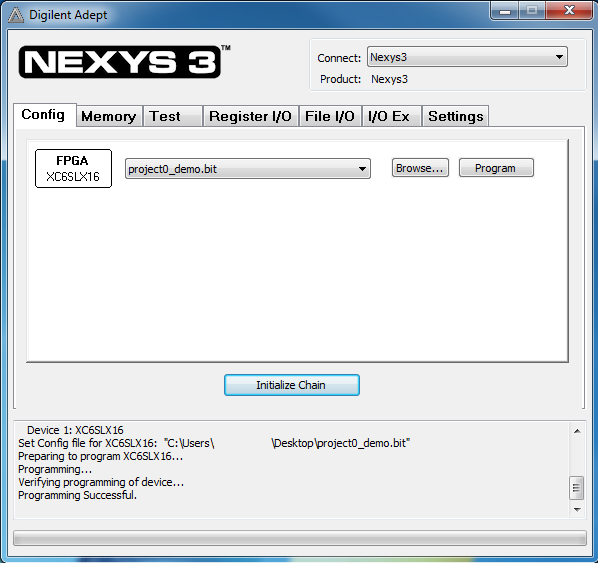
Task: Click the log scrollbar thumb
Action: 577,487
